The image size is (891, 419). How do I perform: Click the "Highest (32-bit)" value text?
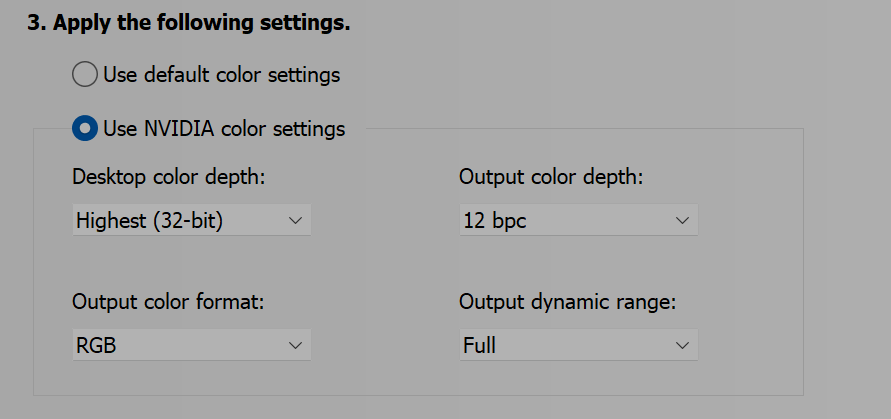[x=149, y=221]
